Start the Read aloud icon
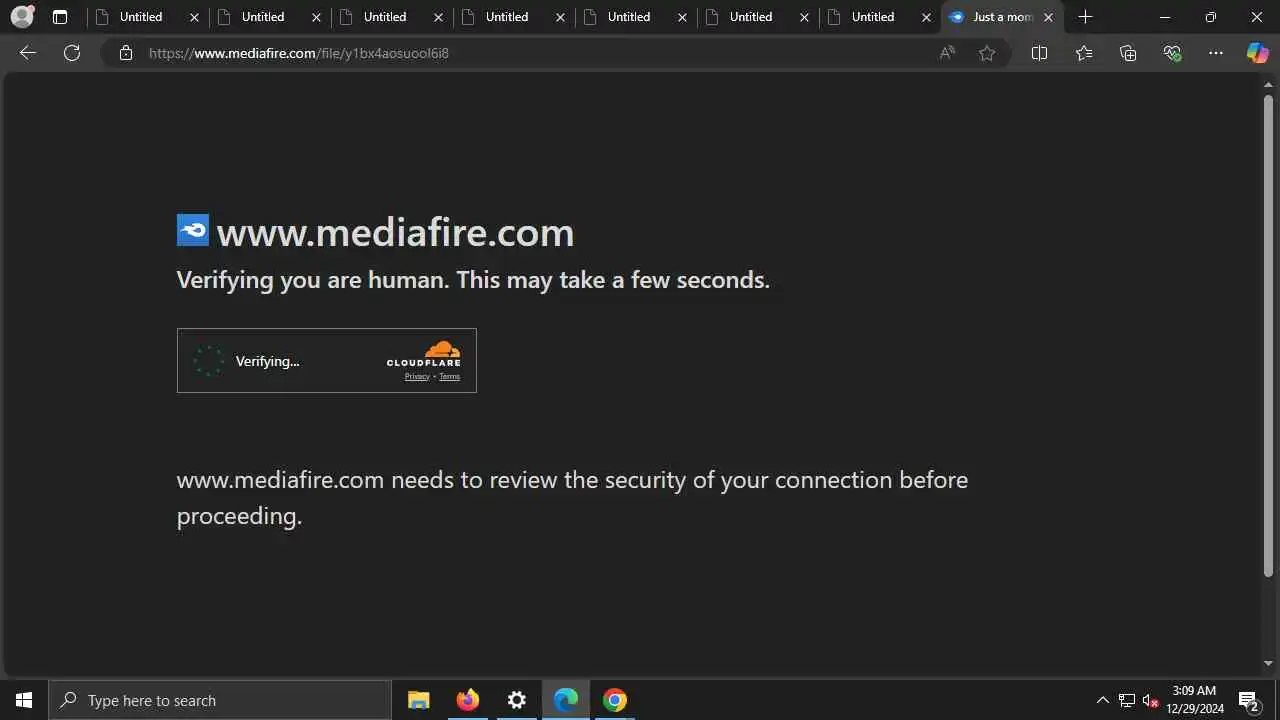This screenshot has width=1280, height=720. pos(947,53)
